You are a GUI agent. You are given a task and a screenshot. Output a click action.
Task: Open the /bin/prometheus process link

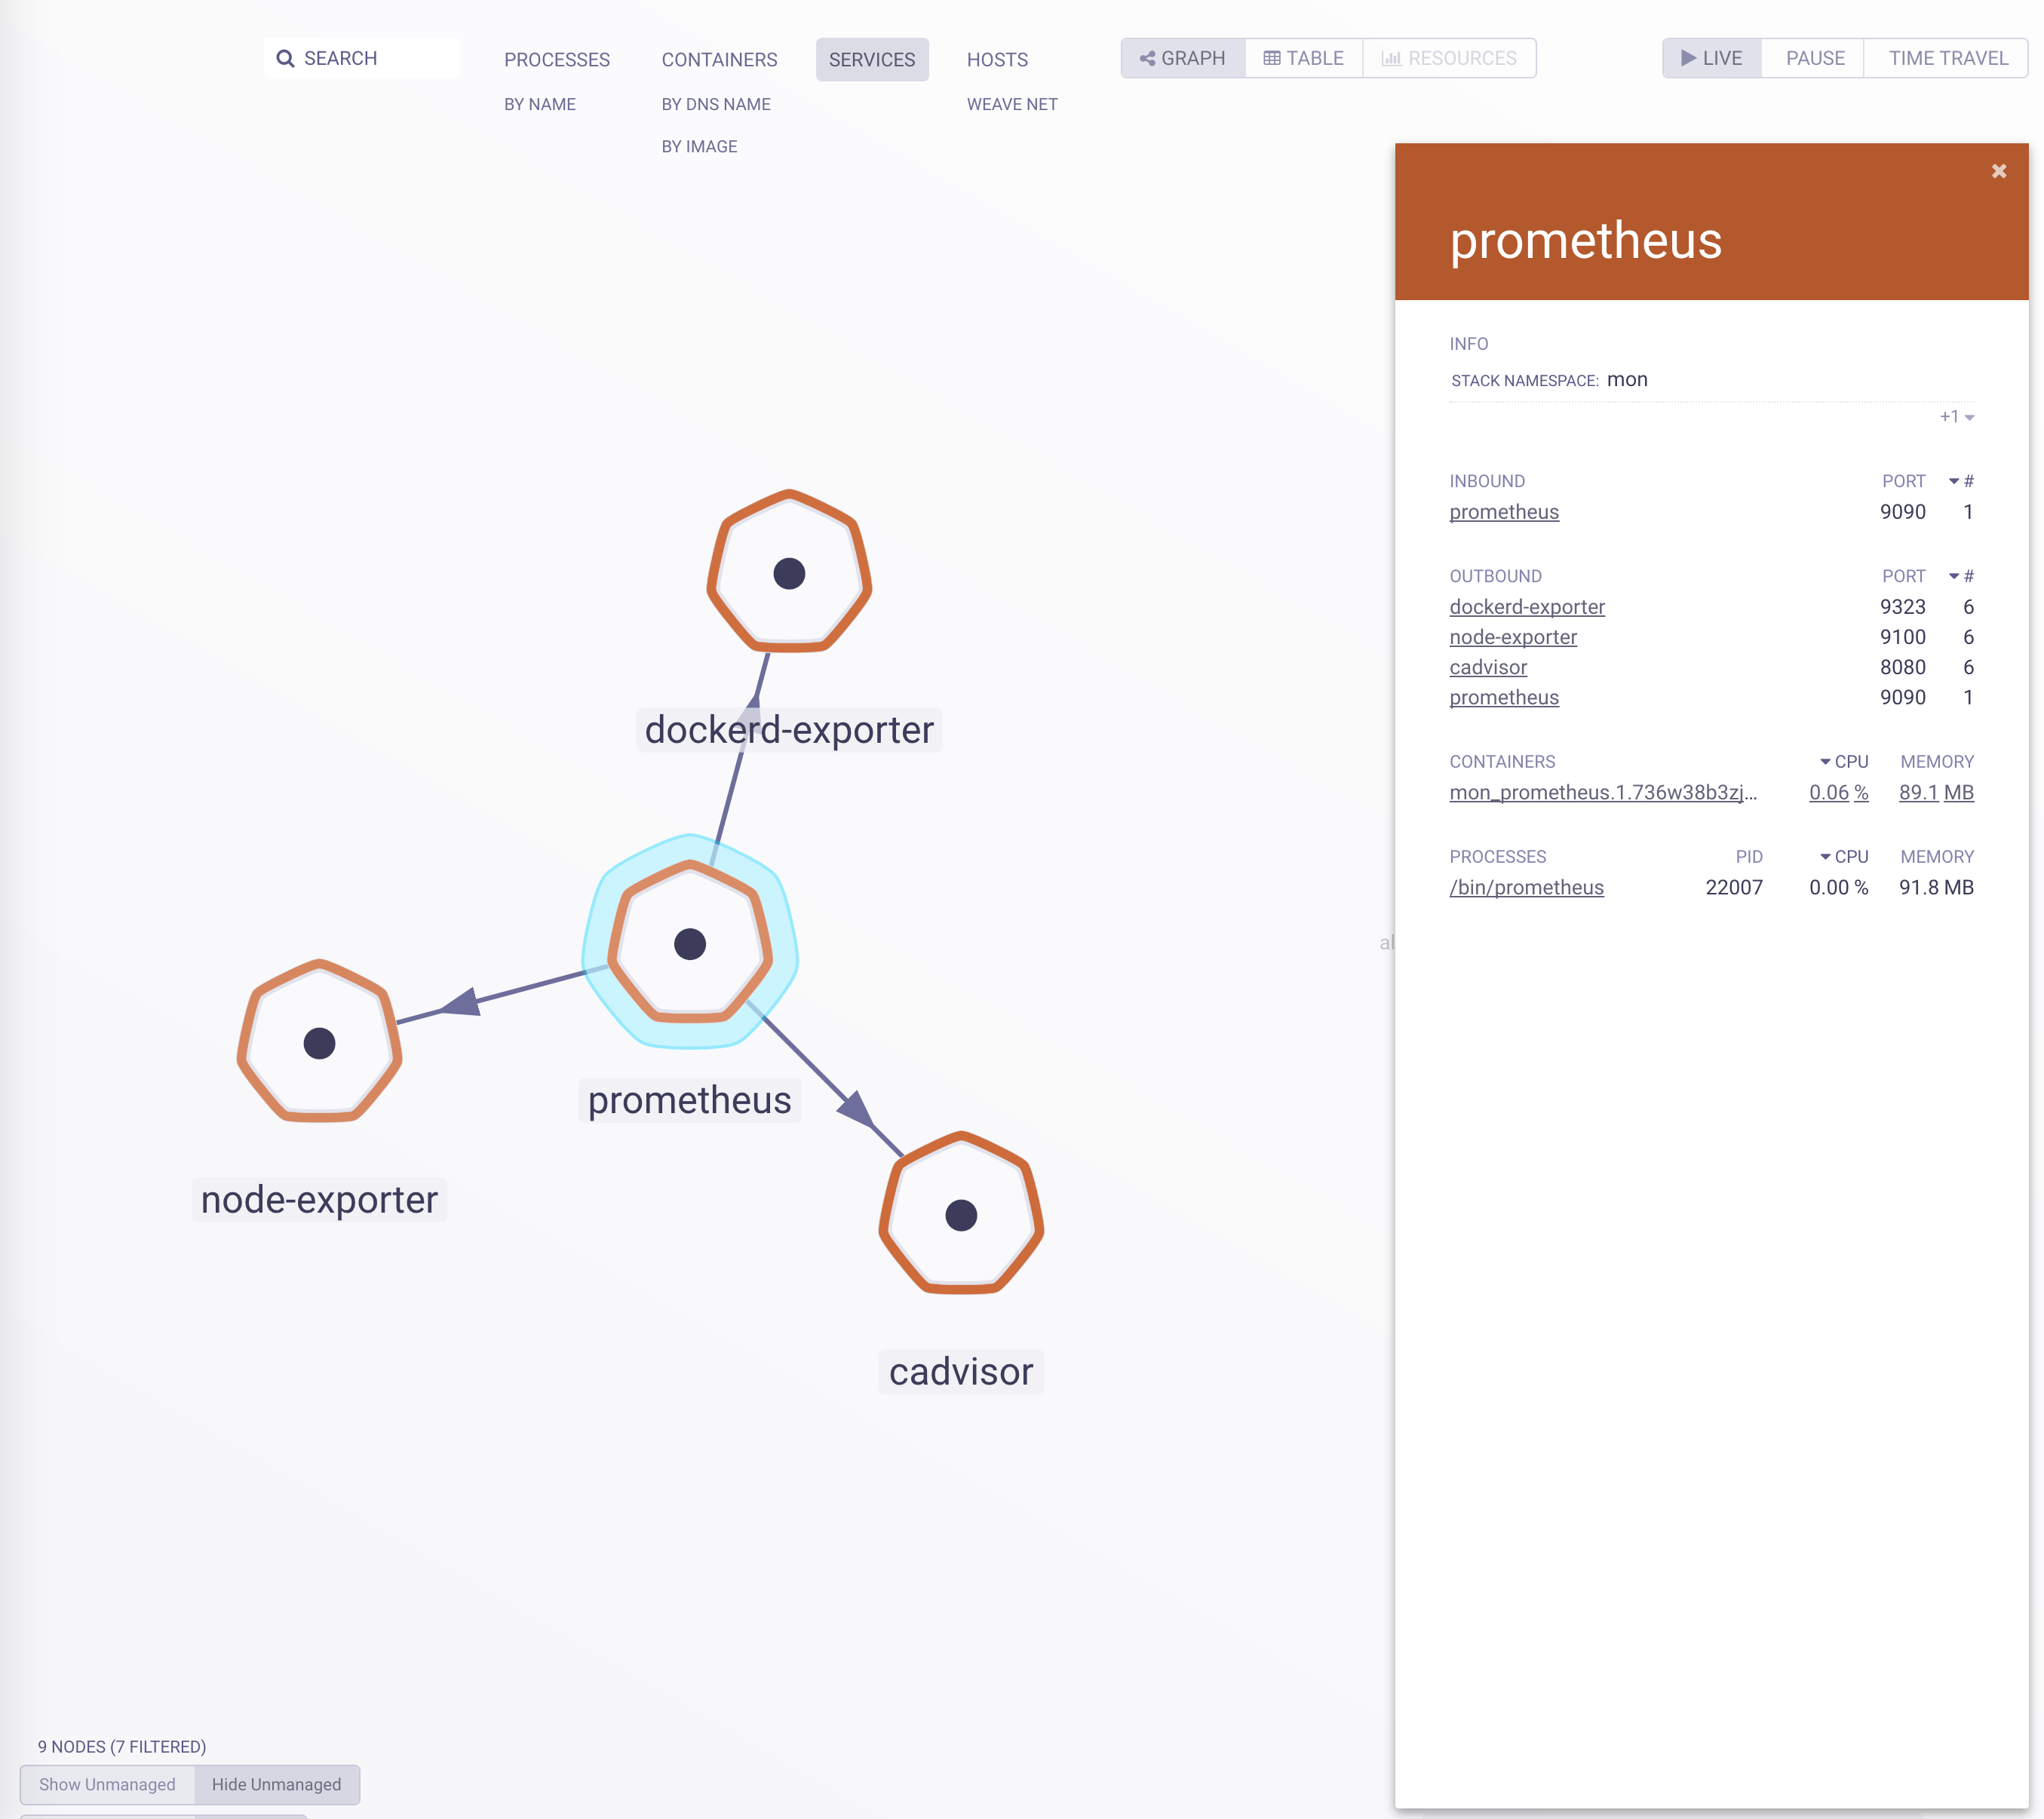[1526, 887]
